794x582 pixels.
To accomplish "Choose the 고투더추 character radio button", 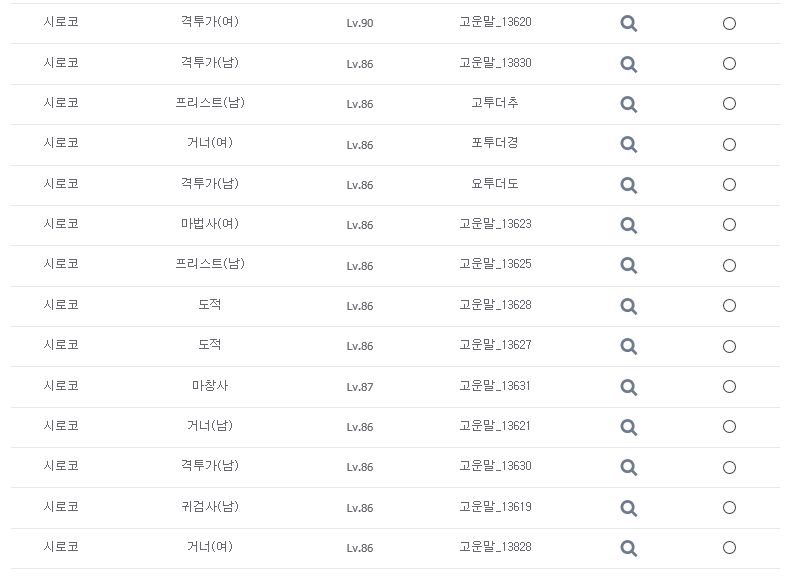I will coord(729,104).
